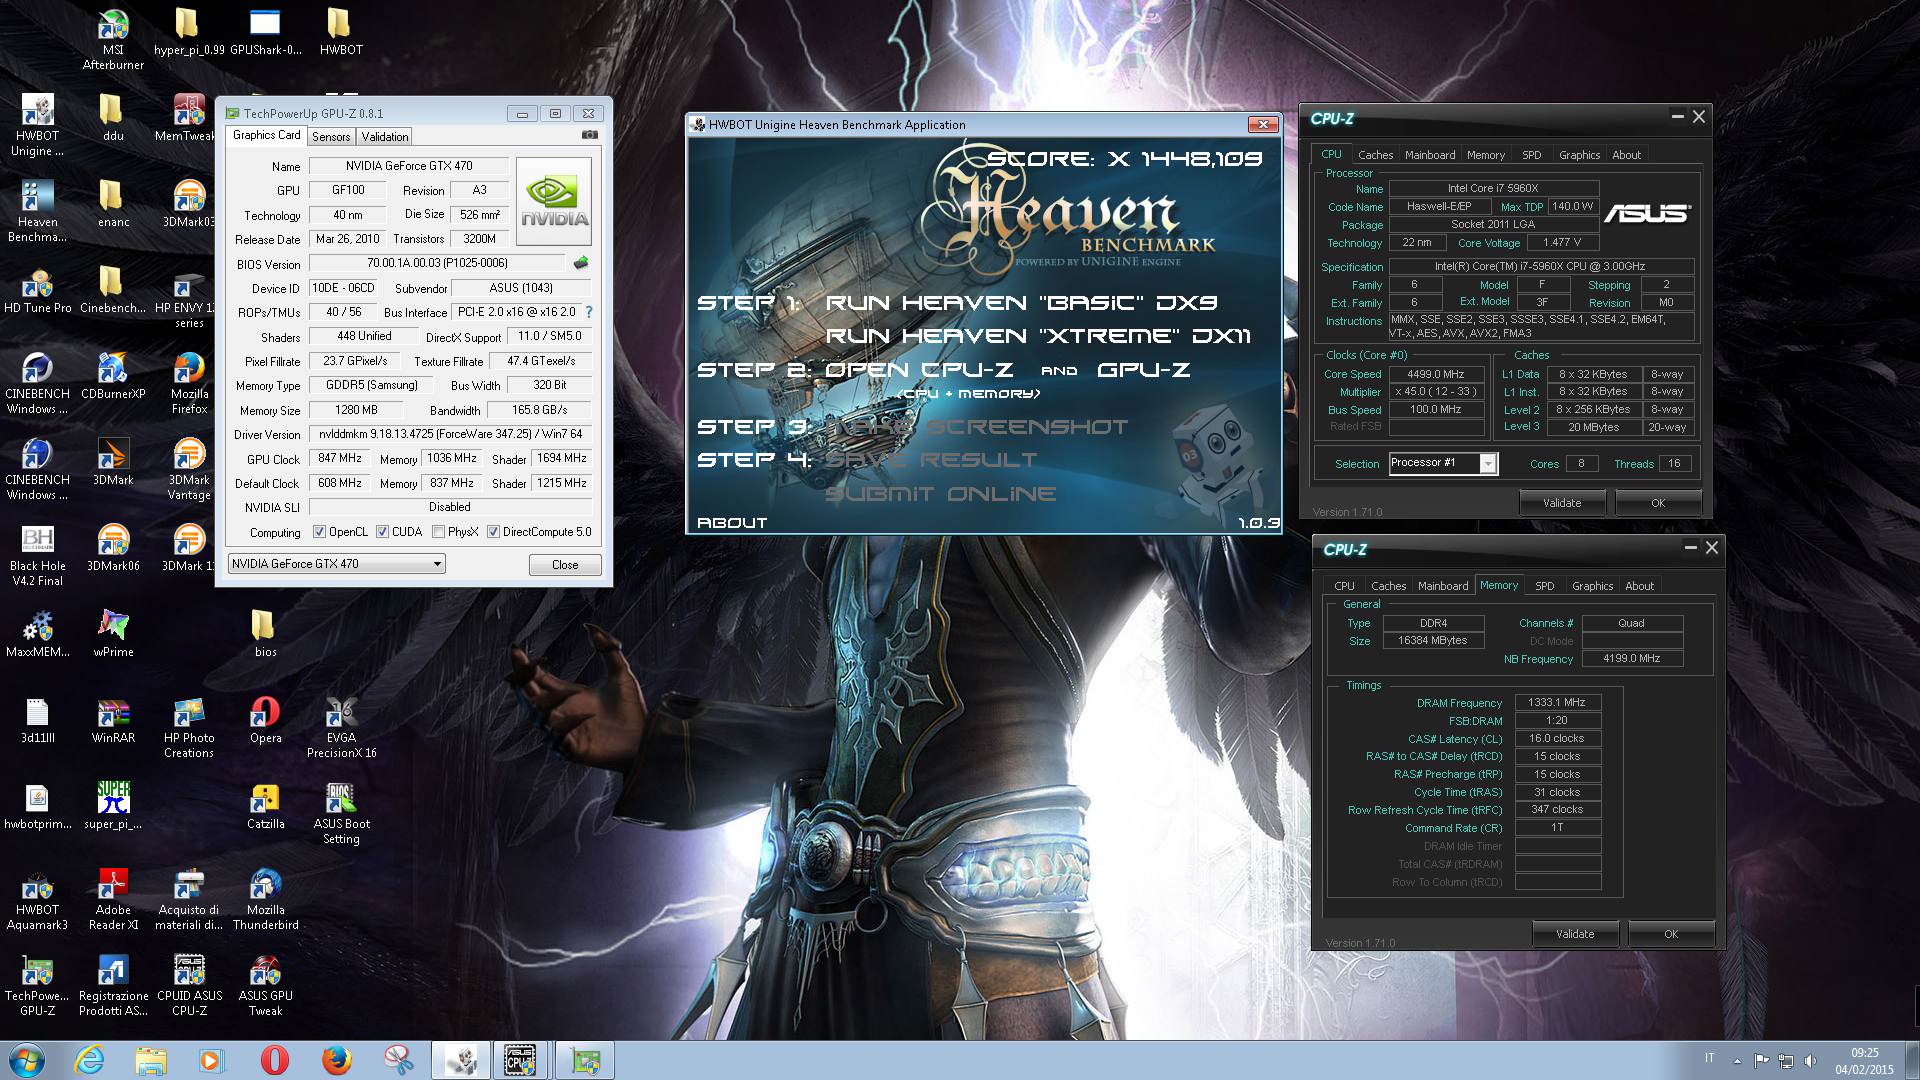Open HD Tune Pro shortcut
The image size is (1920, 1080).
(x=37, y=291)
